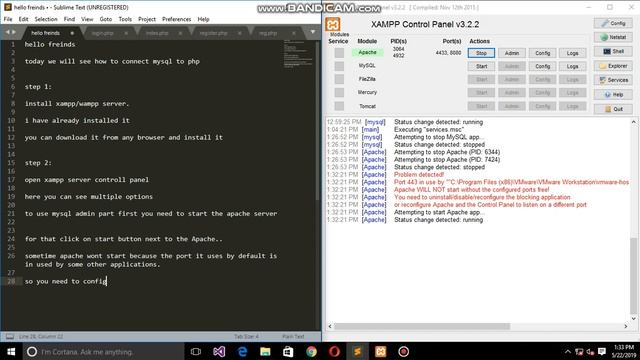Open the taskbar clock and date
The image size is (640, 360).
tap(624, 351)
